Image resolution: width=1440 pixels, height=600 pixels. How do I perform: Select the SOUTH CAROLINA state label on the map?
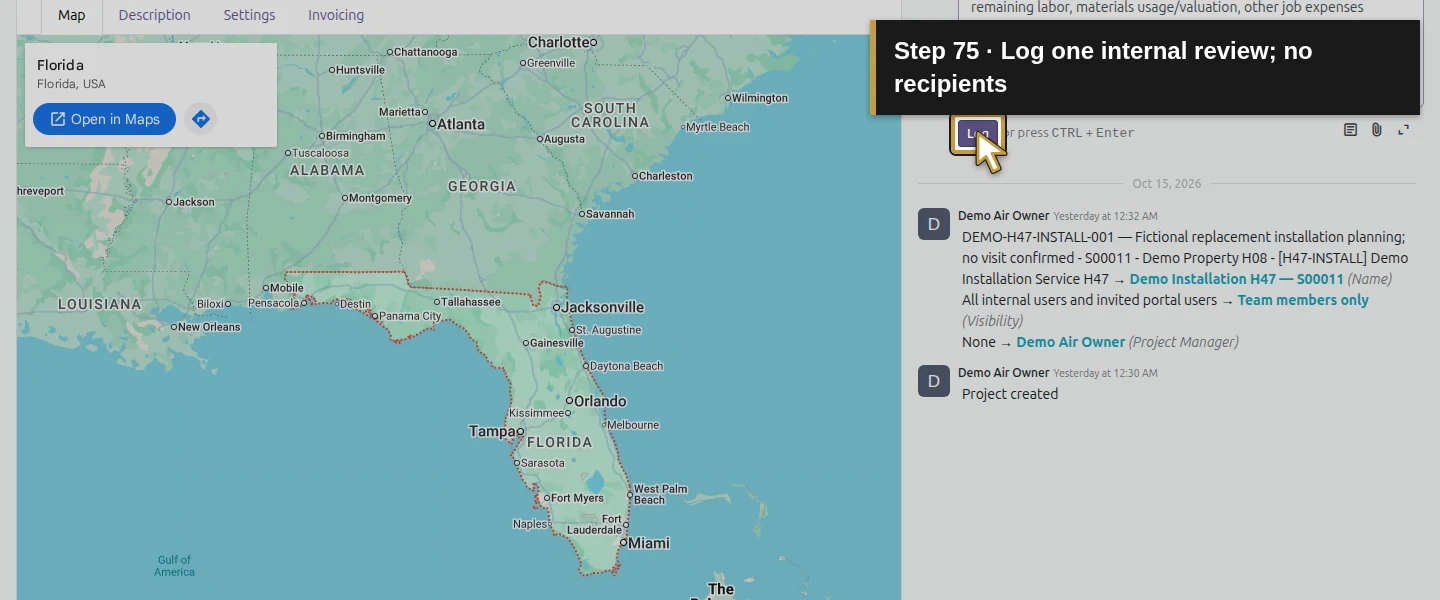click(x=610, y=115)
